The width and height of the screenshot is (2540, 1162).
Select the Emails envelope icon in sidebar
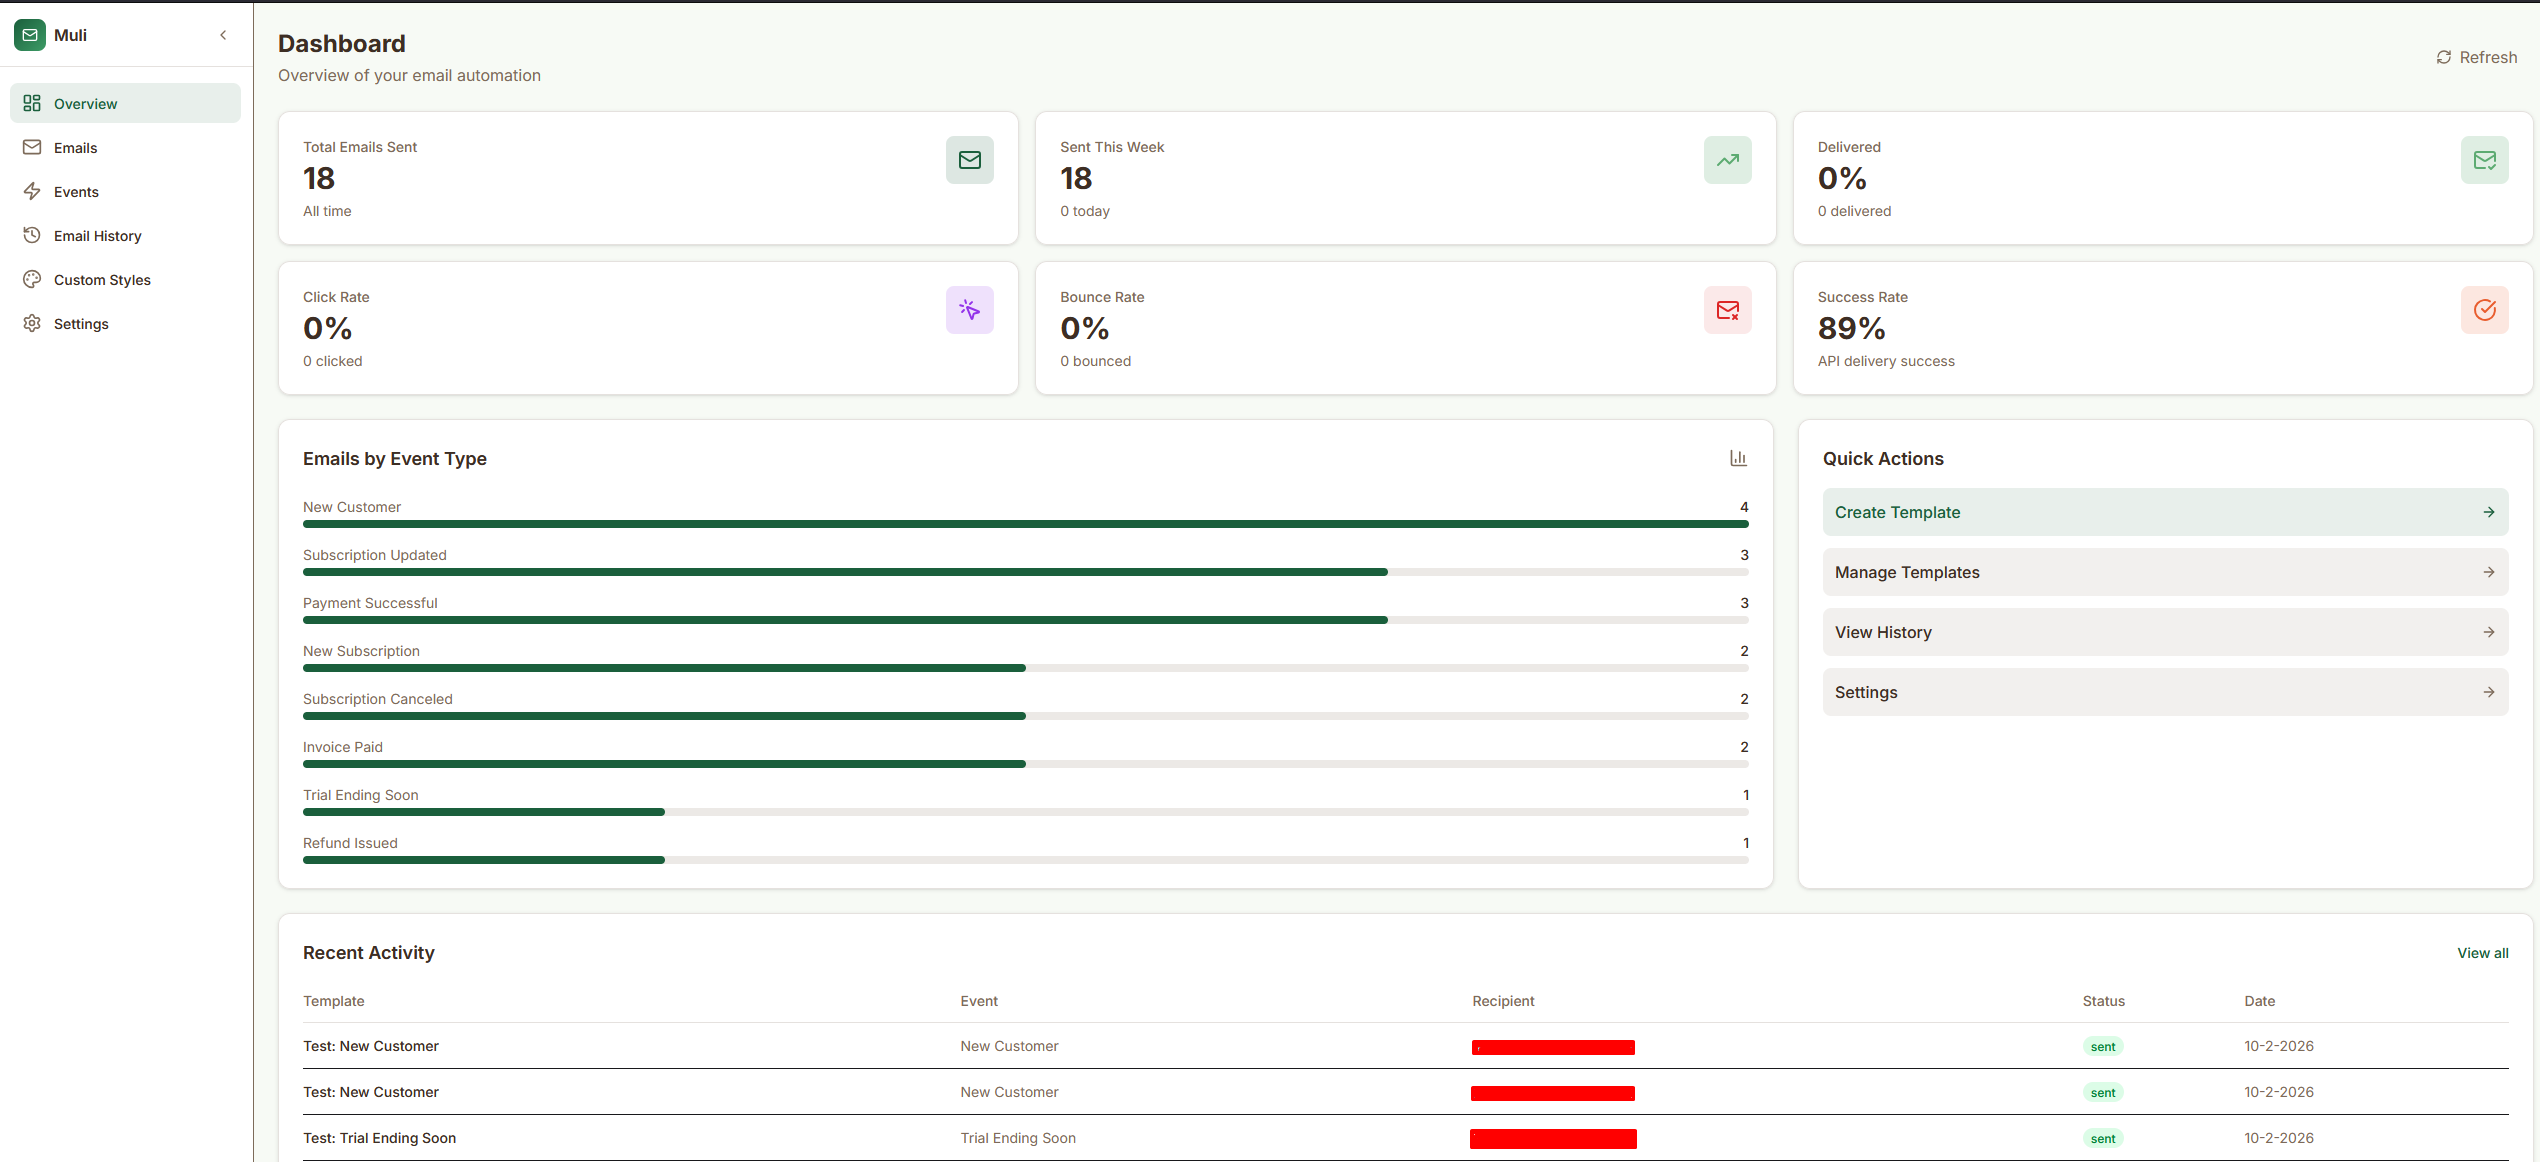click(x=31, y=147)
